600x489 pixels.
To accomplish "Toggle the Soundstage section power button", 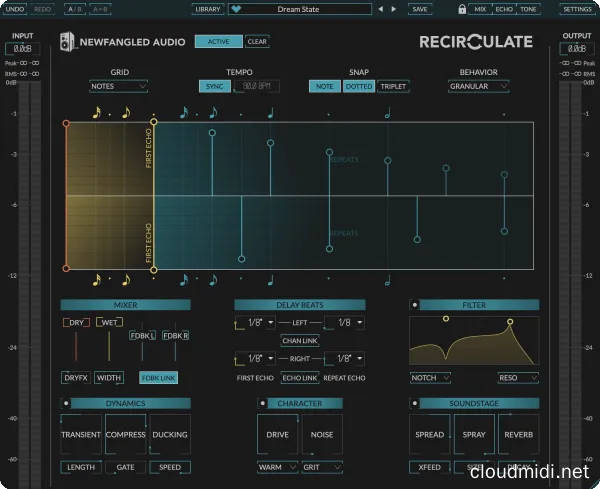I will point(414,403).
